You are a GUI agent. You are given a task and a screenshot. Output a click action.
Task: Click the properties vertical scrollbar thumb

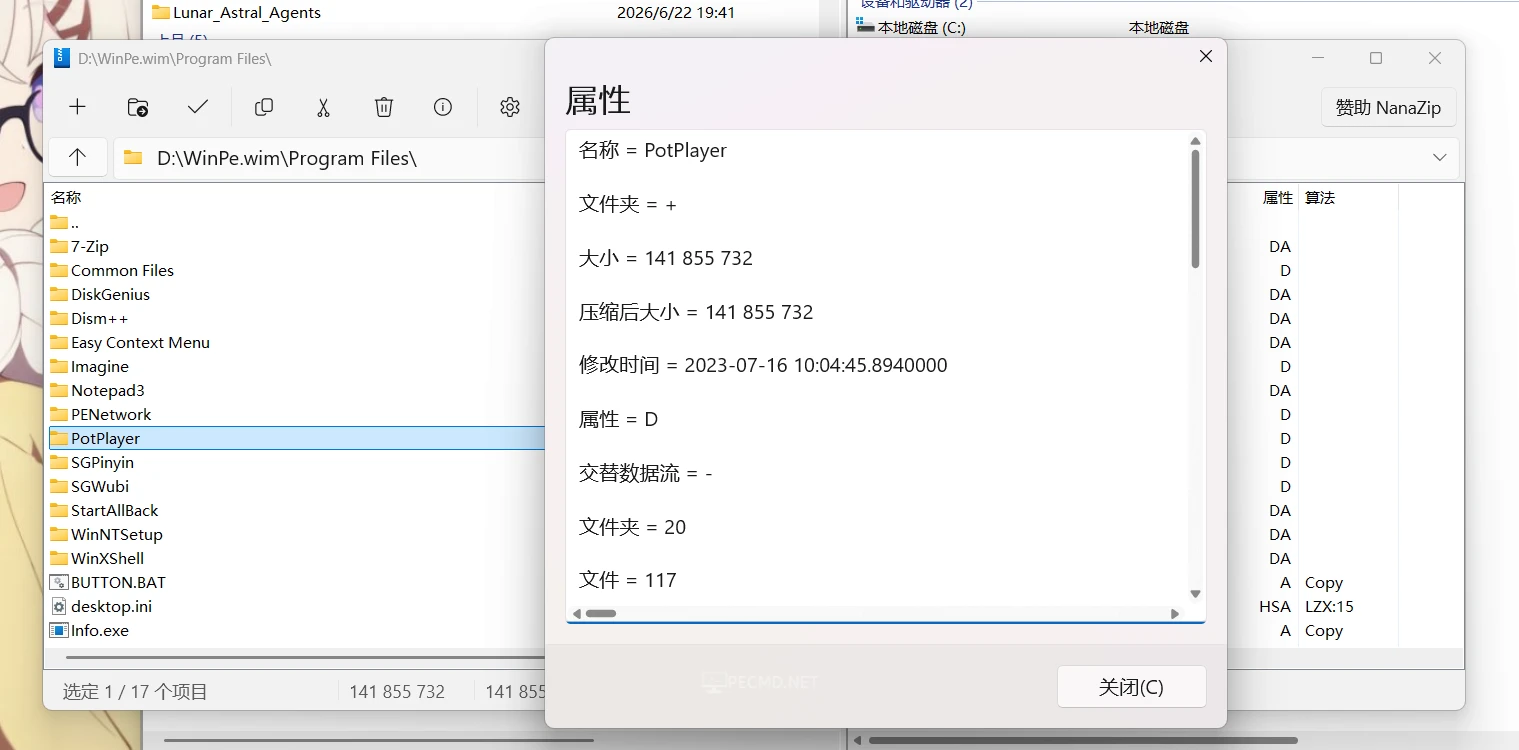1195,209
